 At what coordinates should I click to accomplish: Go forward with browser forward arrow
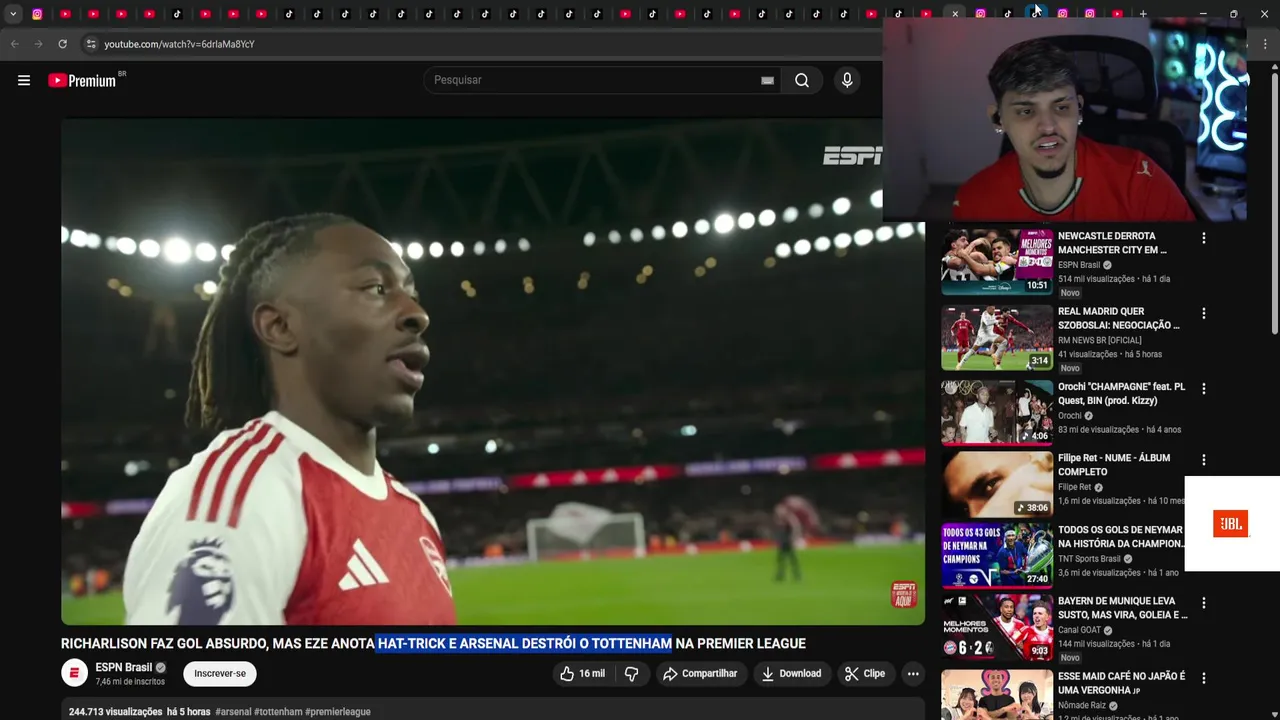[38, 44]
